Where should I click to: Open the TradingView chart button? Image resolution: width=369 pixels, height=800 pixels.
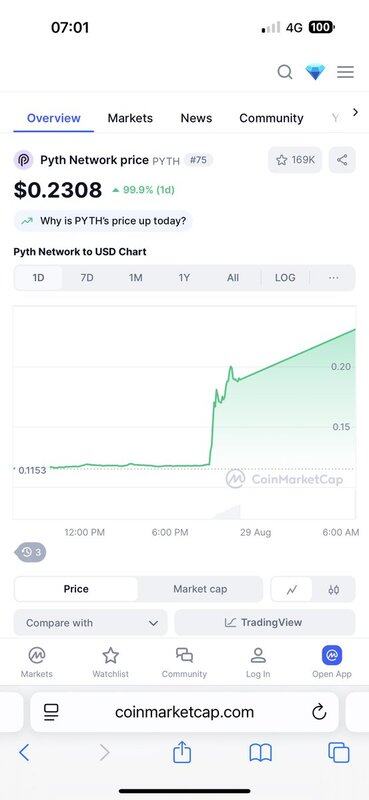click(264, 623)
